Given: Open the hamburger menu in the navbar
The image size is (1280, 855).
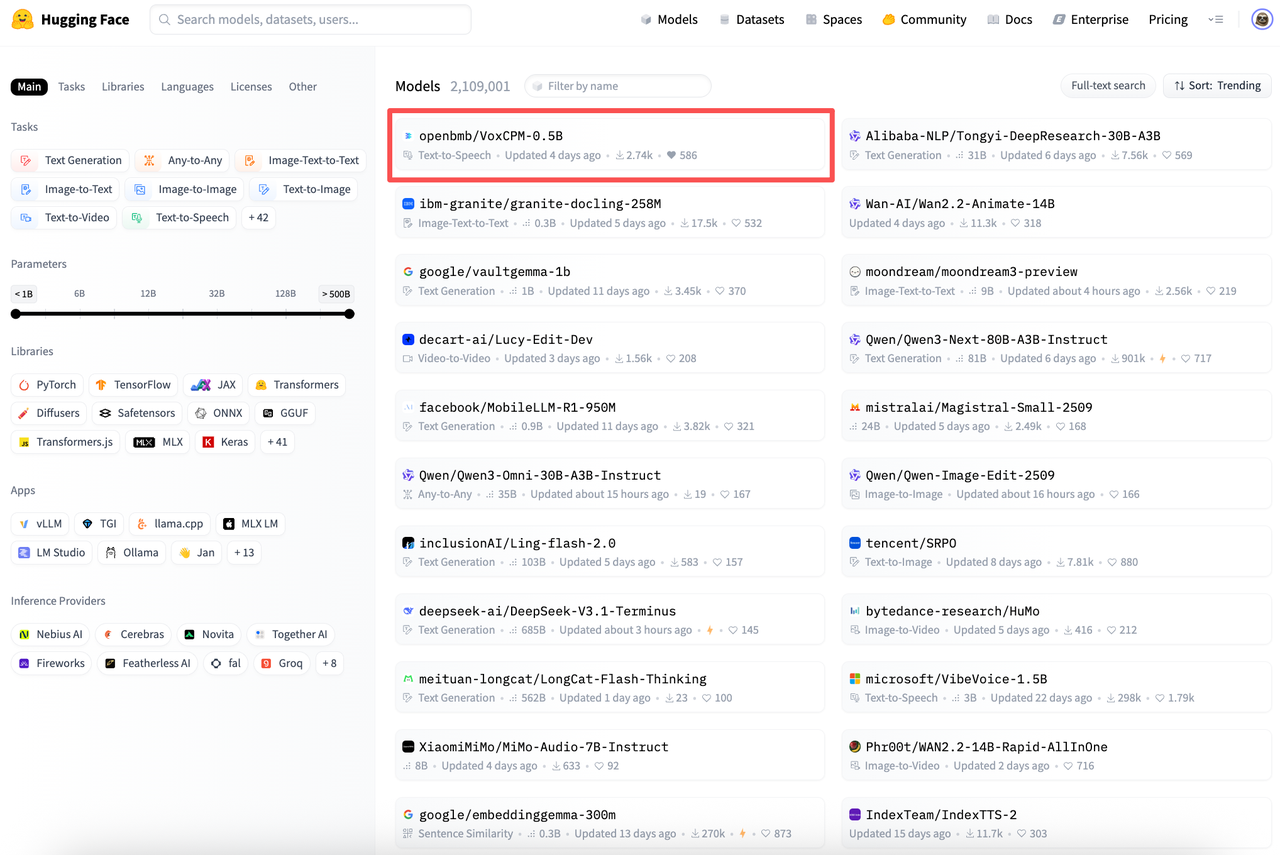Looking at the screenshot, I should click(x=1216, y=19).
